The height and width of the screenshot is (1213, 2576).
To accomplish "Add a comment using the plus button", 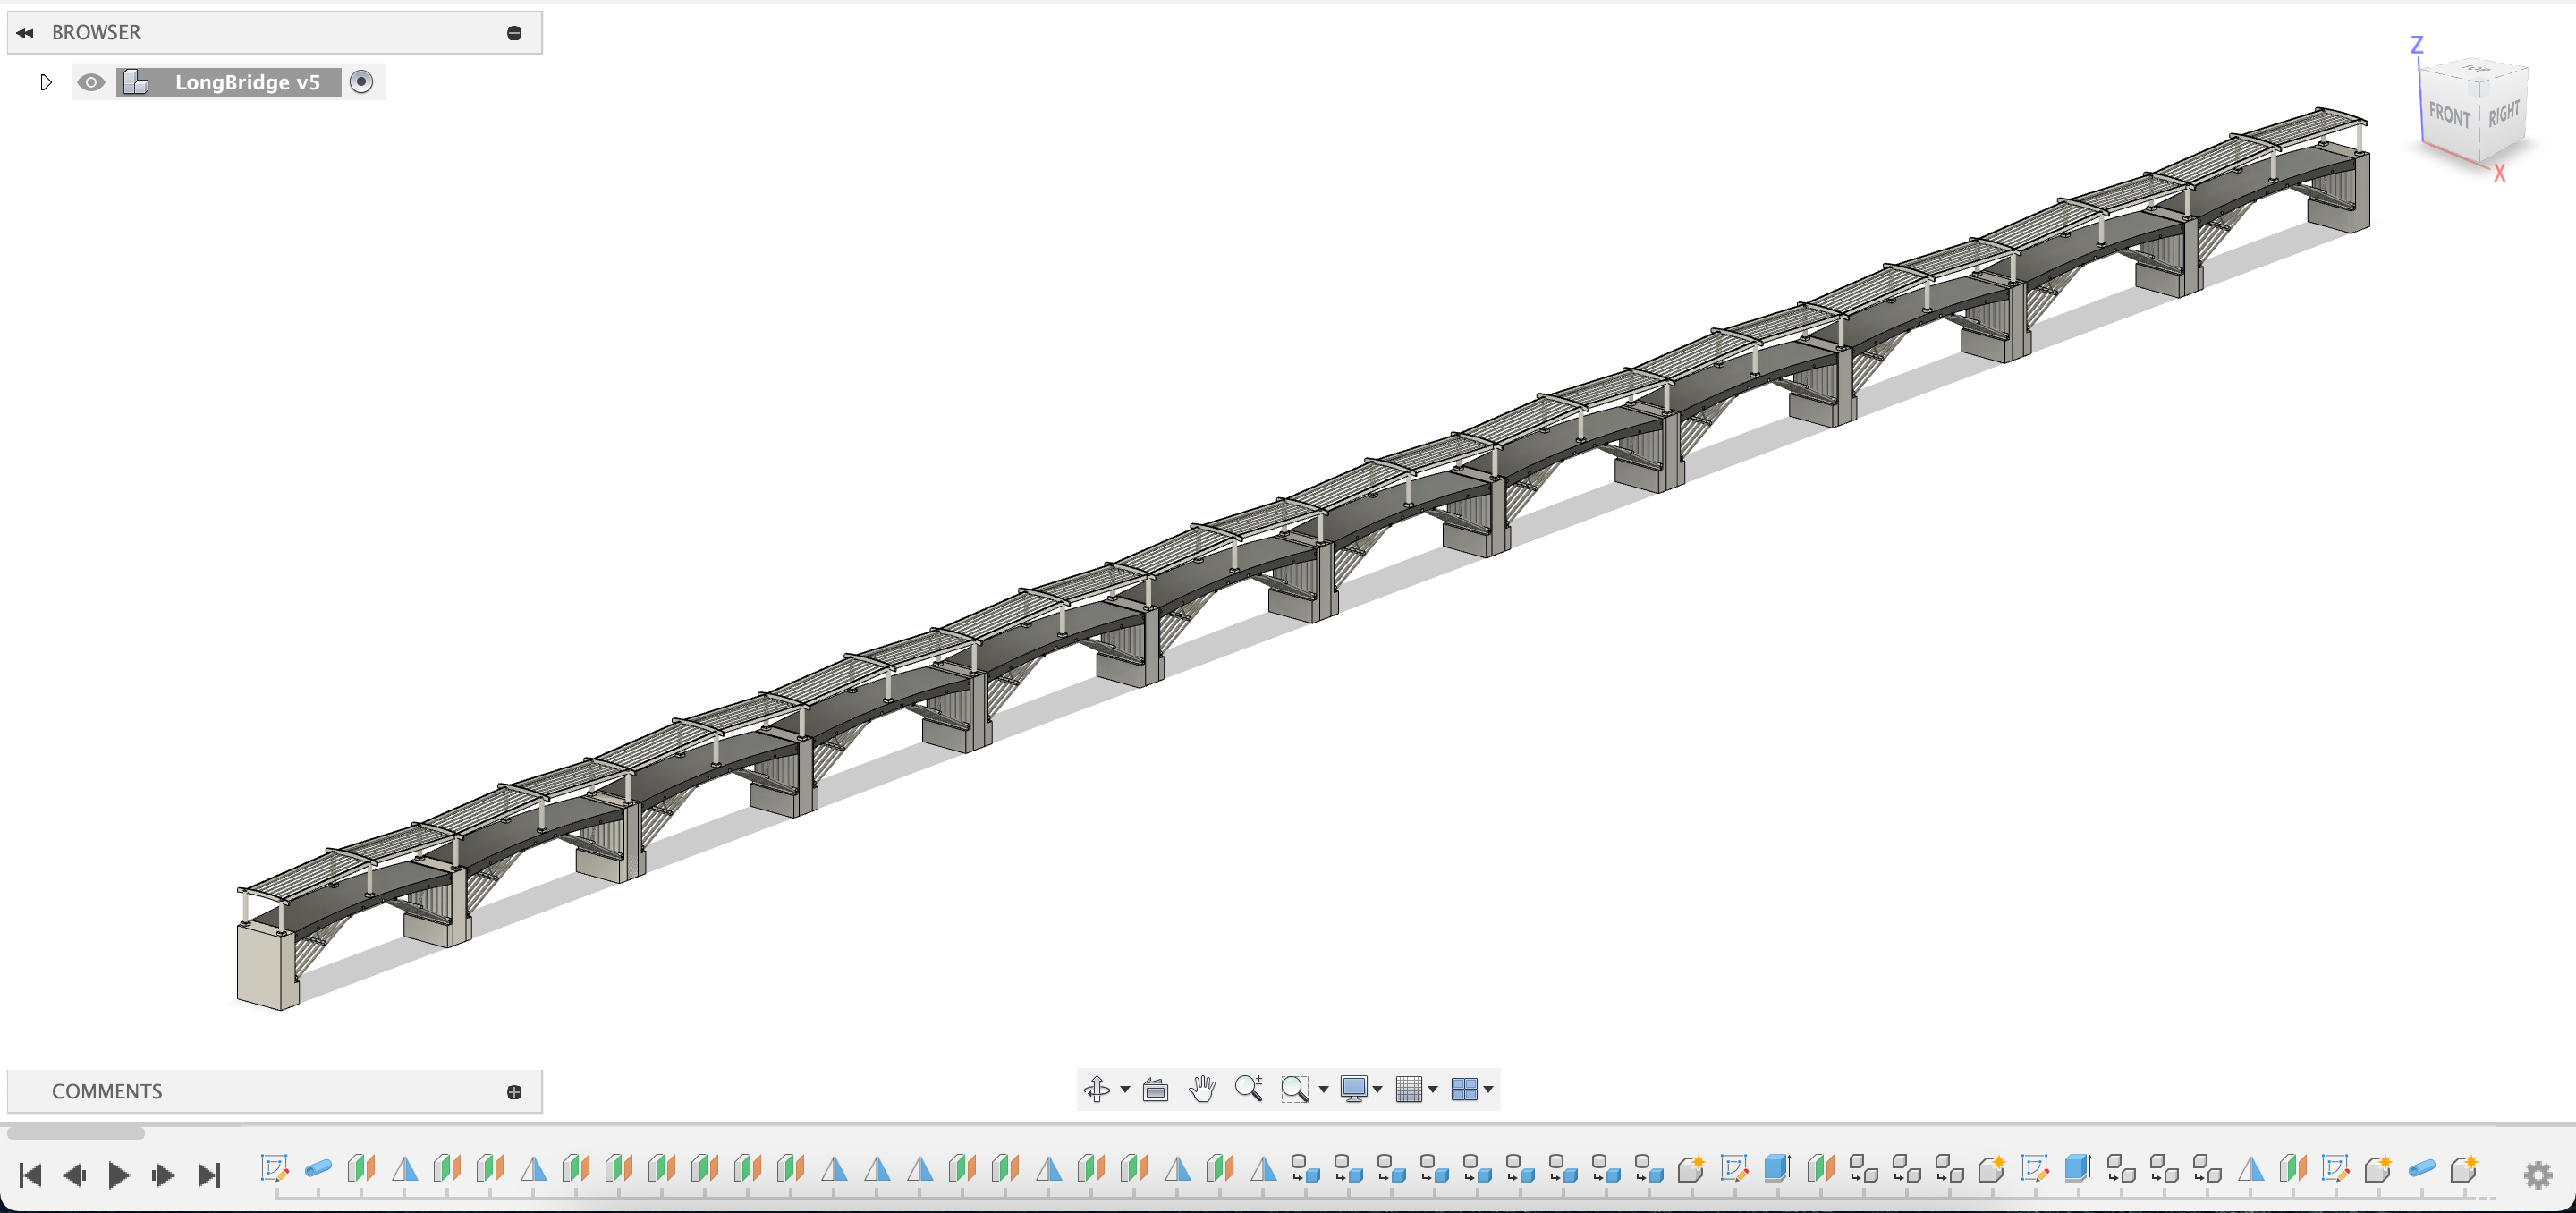I will click(514, 1091).
